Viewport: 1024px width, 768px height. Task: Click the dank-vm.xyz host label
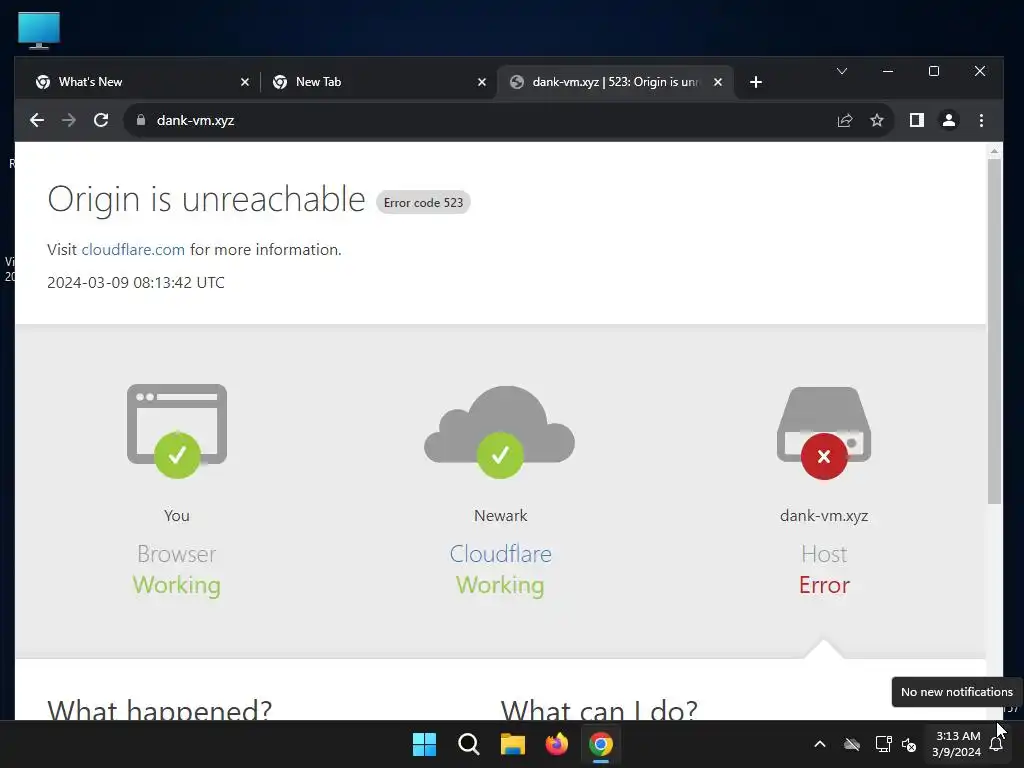(x=824, y=516)
